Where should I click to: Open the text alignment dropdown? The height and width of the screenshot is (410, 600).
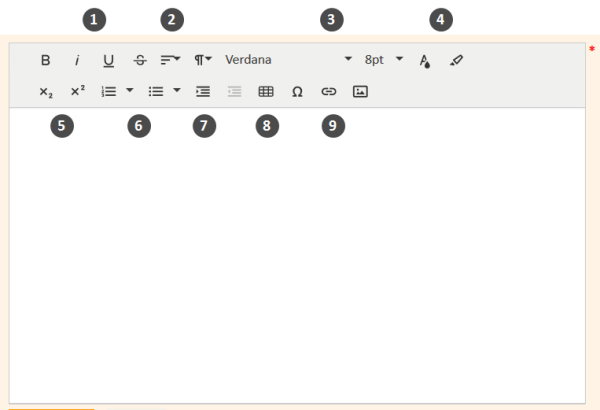(x=171, y=60)
